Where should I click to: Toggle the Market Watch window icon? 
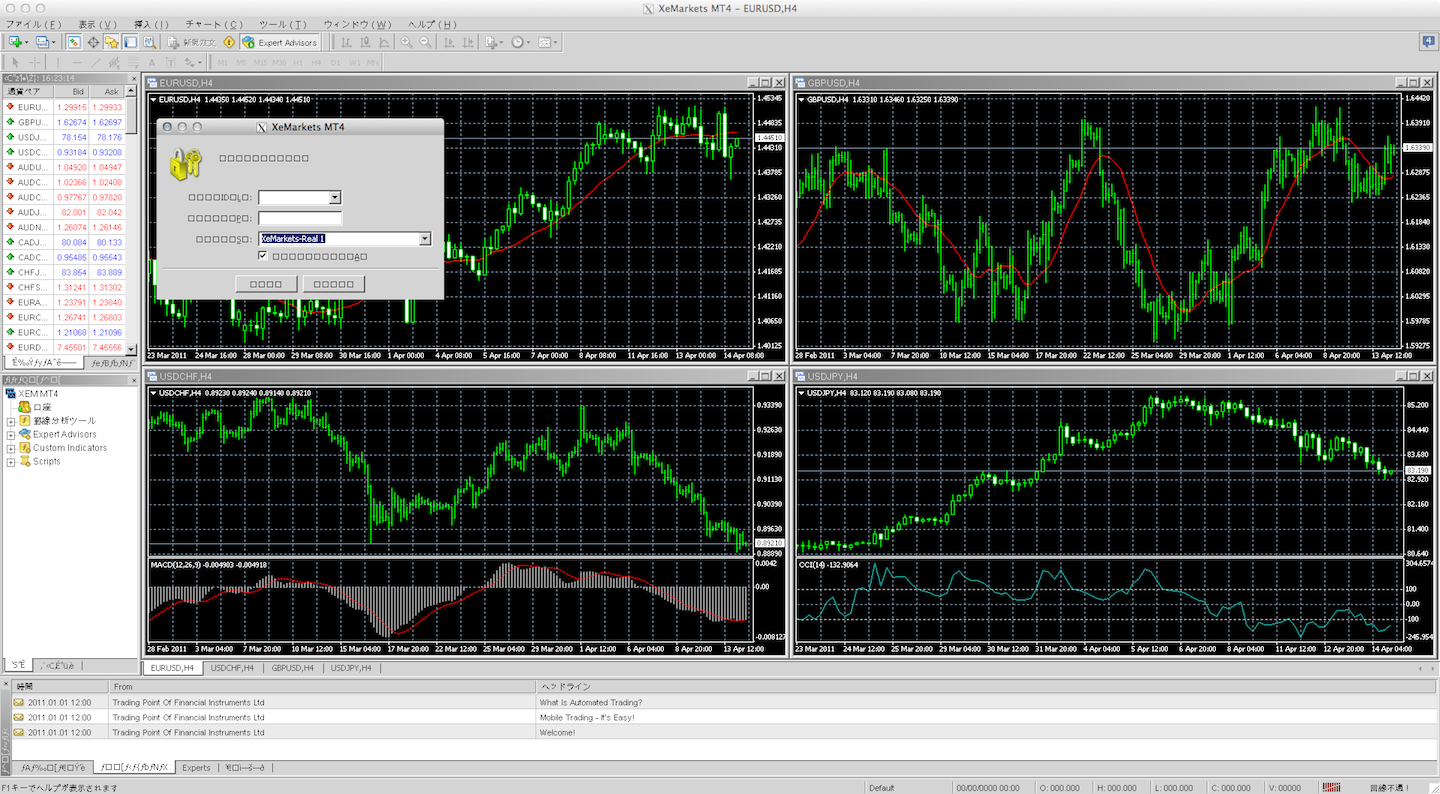pos(73,42)
